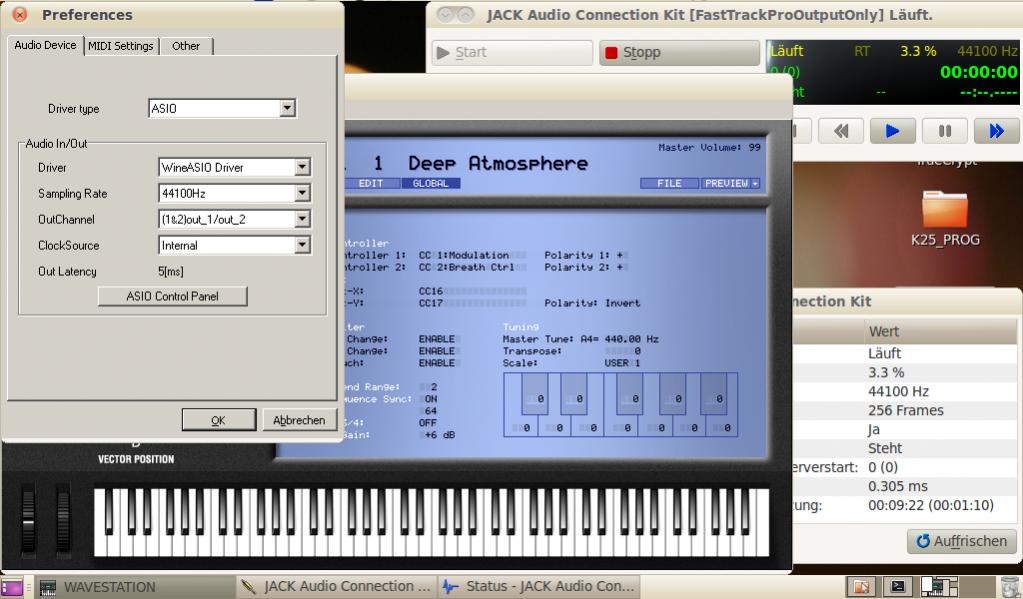Click the active workspace switcher thumbnail
Image resolution: width=1023 pixels, height=599 pixels.
pos(938,587)
